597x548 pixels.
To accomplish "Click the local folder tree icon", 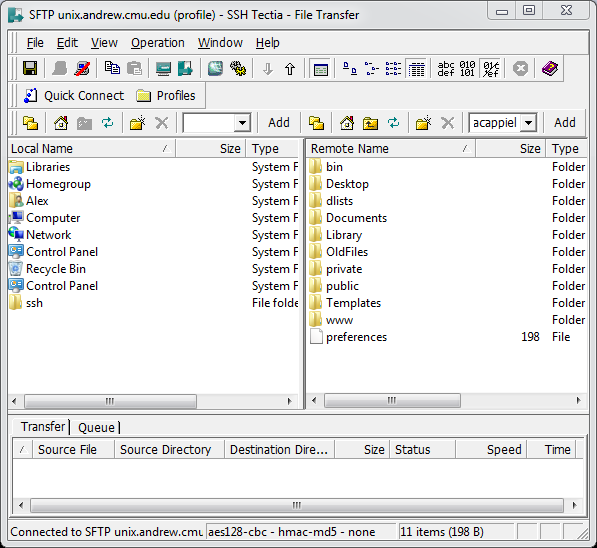I will coord(30,123).
